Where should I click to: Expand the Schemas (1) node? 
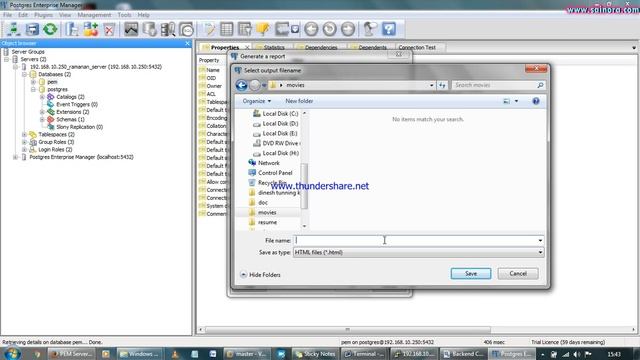click(42, 119)
